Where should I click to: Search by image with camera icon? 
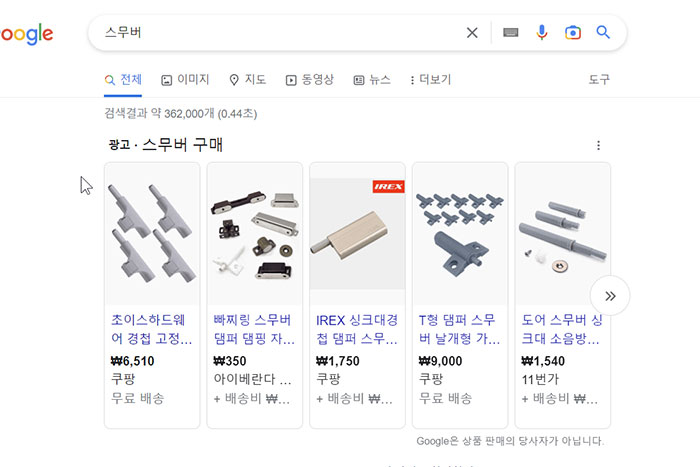point(573,33)
